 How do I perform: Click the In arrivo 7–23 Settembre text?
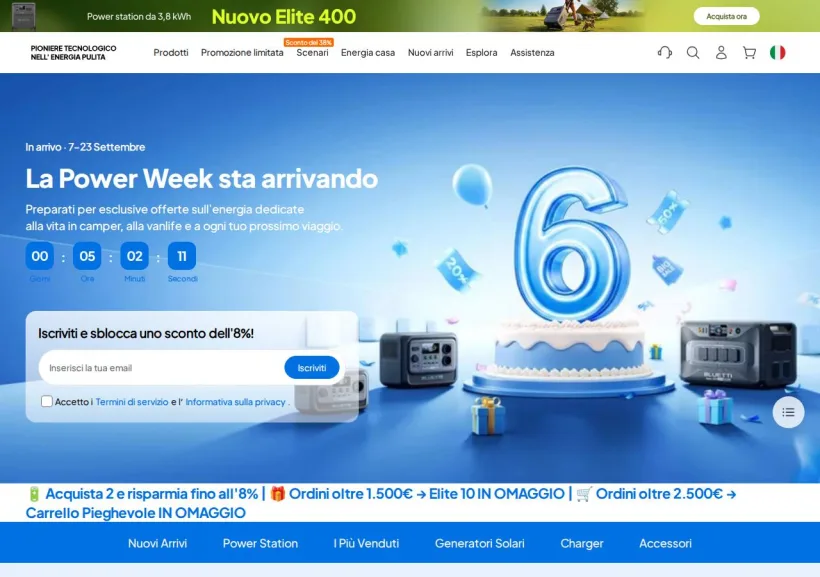click(85, 147)
